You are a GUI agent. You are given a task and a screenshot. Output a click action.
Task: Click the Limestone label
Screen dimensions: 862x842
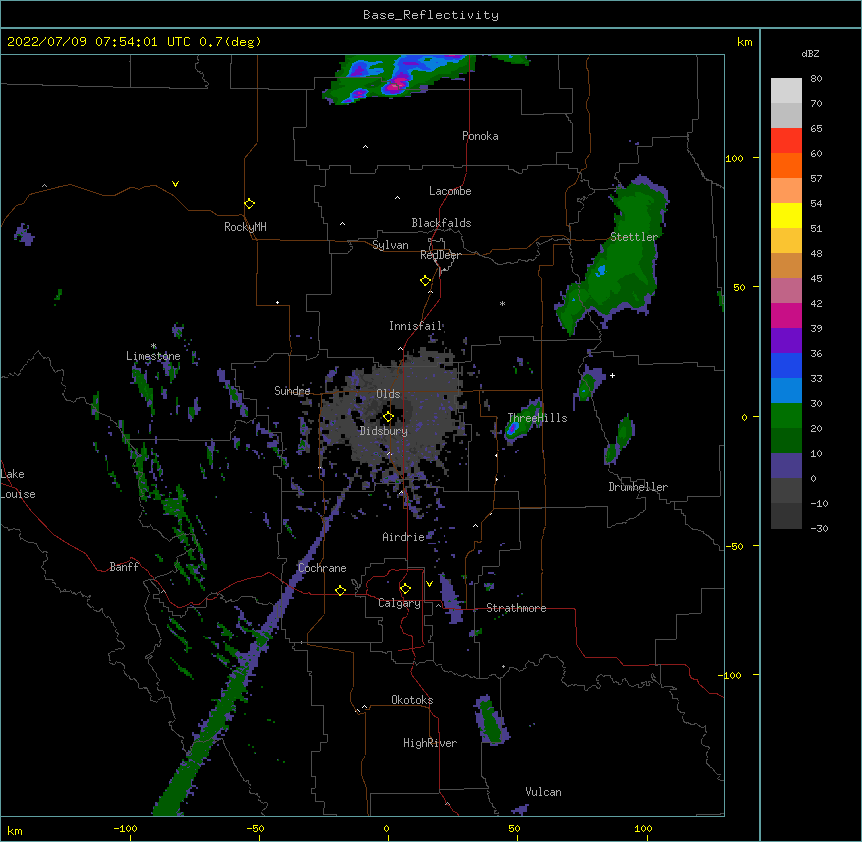pos(153,356)
